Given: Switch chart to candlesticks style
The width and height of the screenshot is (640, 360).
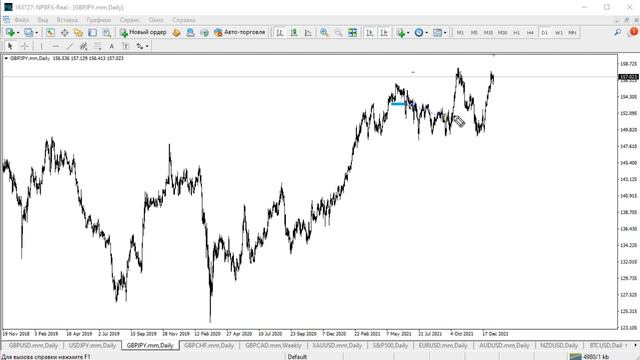Looking at the screenshot, I should click(x=294, y=33).
